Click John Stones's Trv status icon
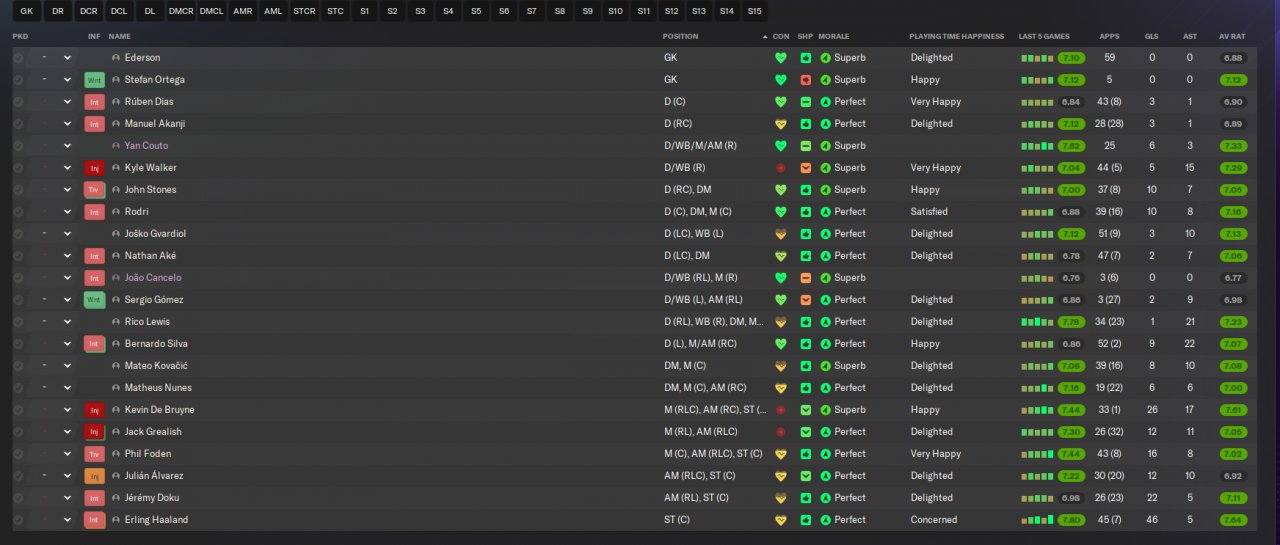 (x=94, y=190)
